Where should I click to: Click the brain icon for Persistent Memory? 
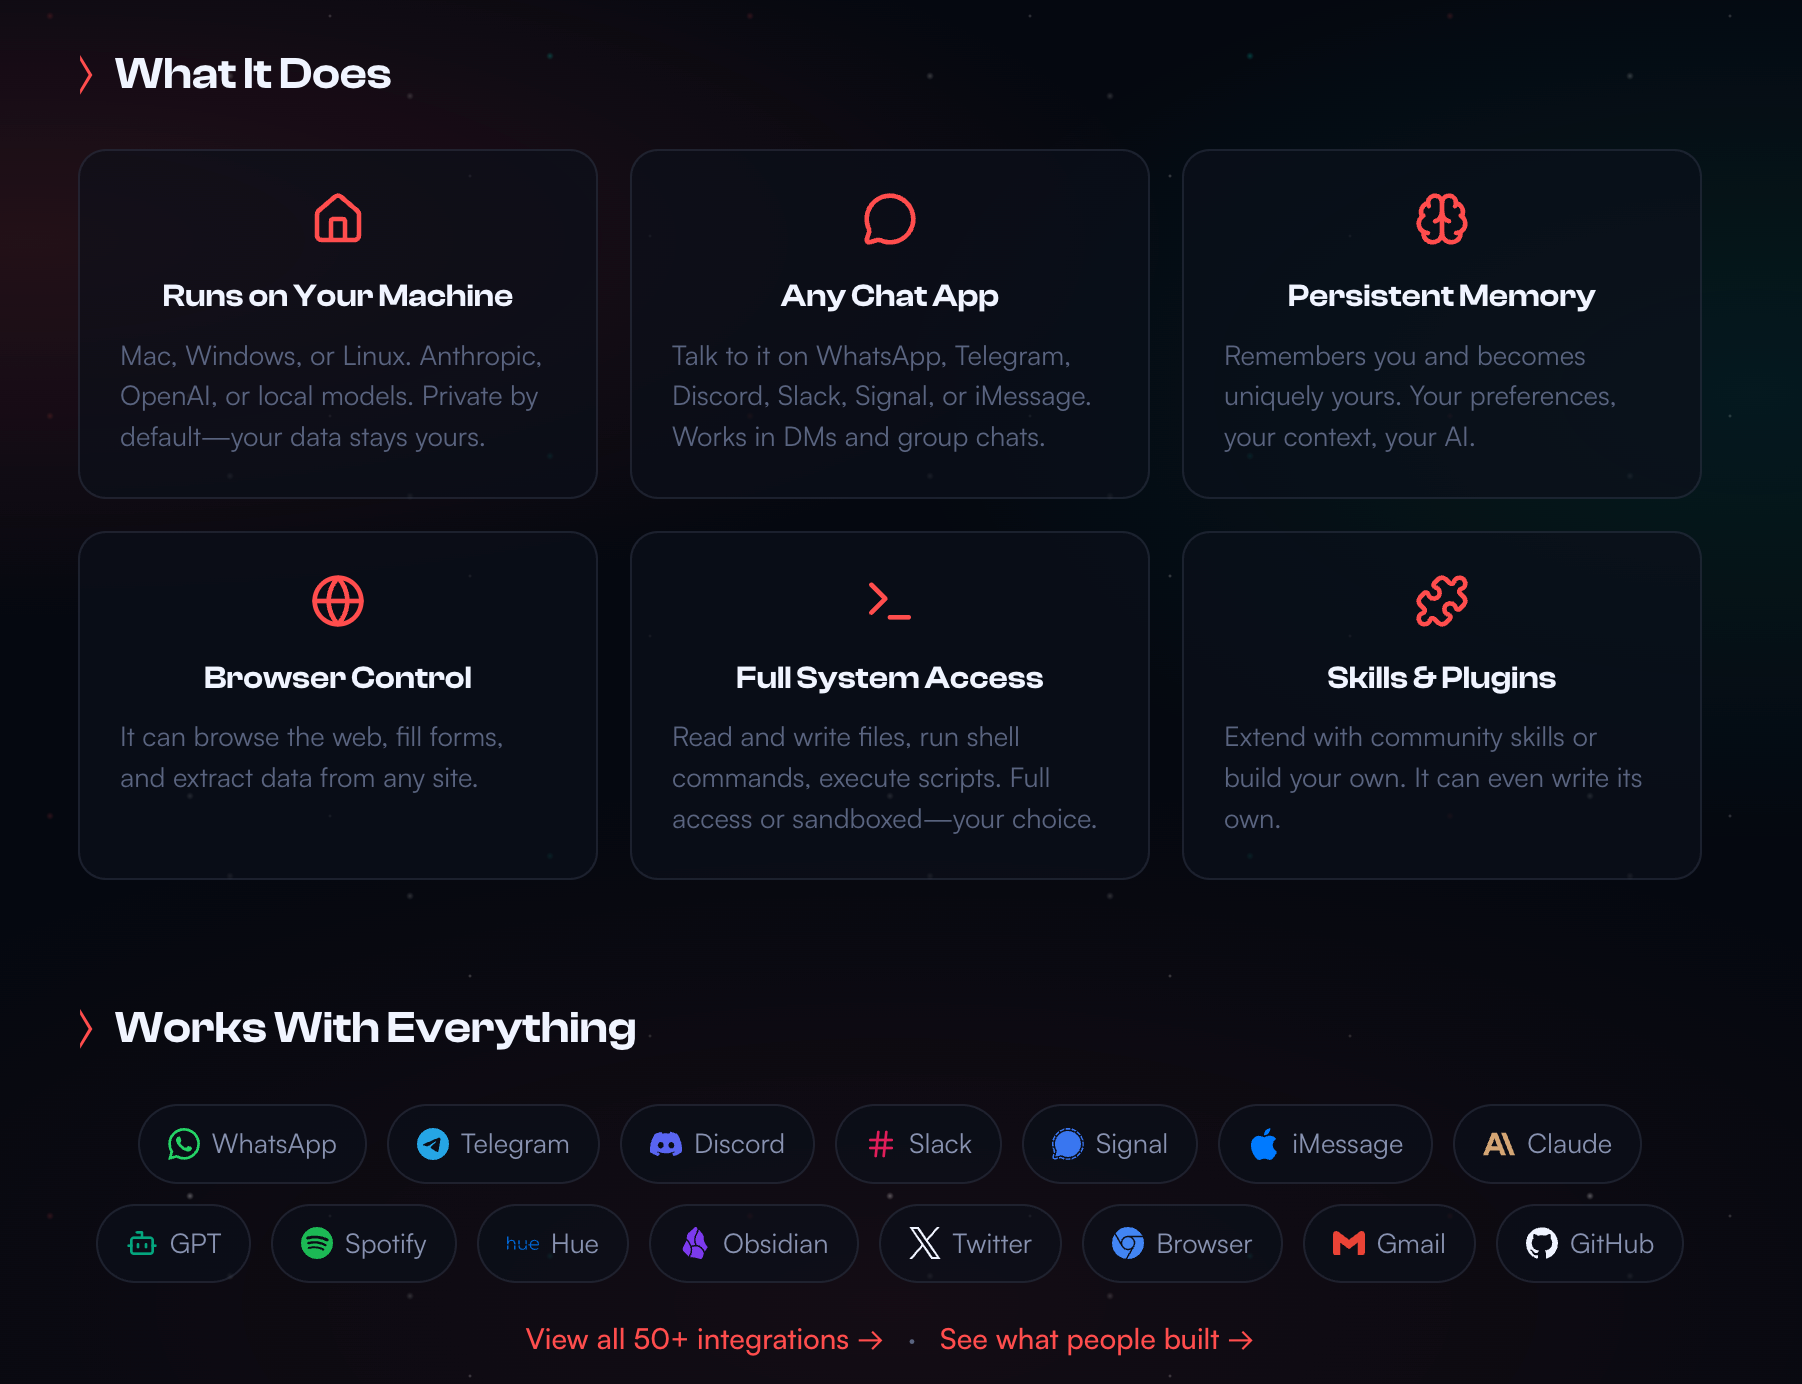click(x=1441, y=219)
